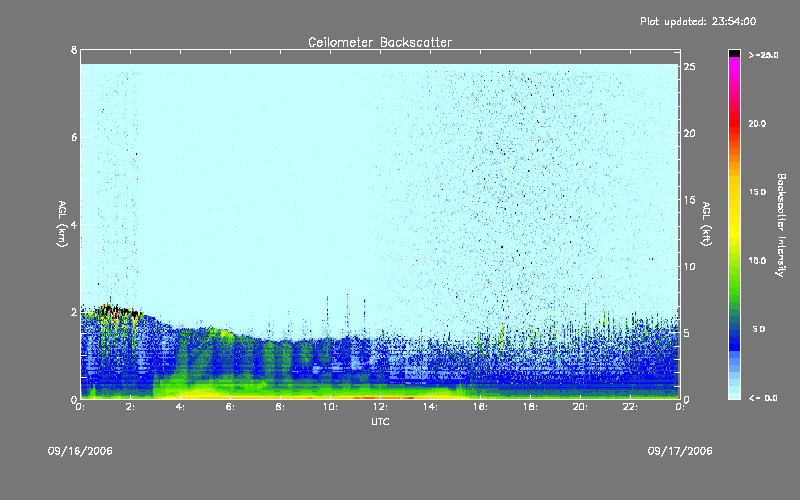Click the '16:' UTC hour tick
This screenshot has height=500, width=800.
[480, 407]
